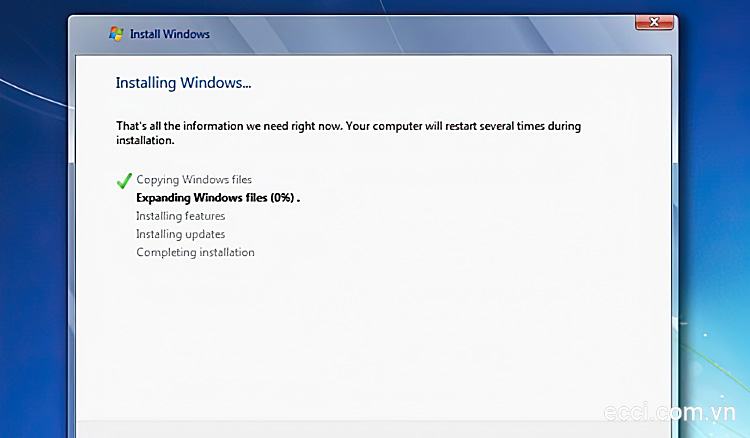Viewport: 750px width, 438px height.
Task: Click the "Completing installation" step
Action: (x=195, y=252)
